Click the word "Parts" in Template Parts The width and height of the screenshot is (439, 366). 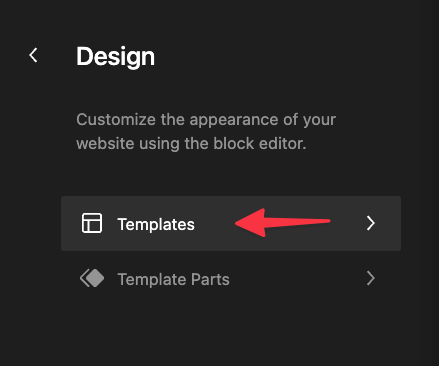point(210,279)
